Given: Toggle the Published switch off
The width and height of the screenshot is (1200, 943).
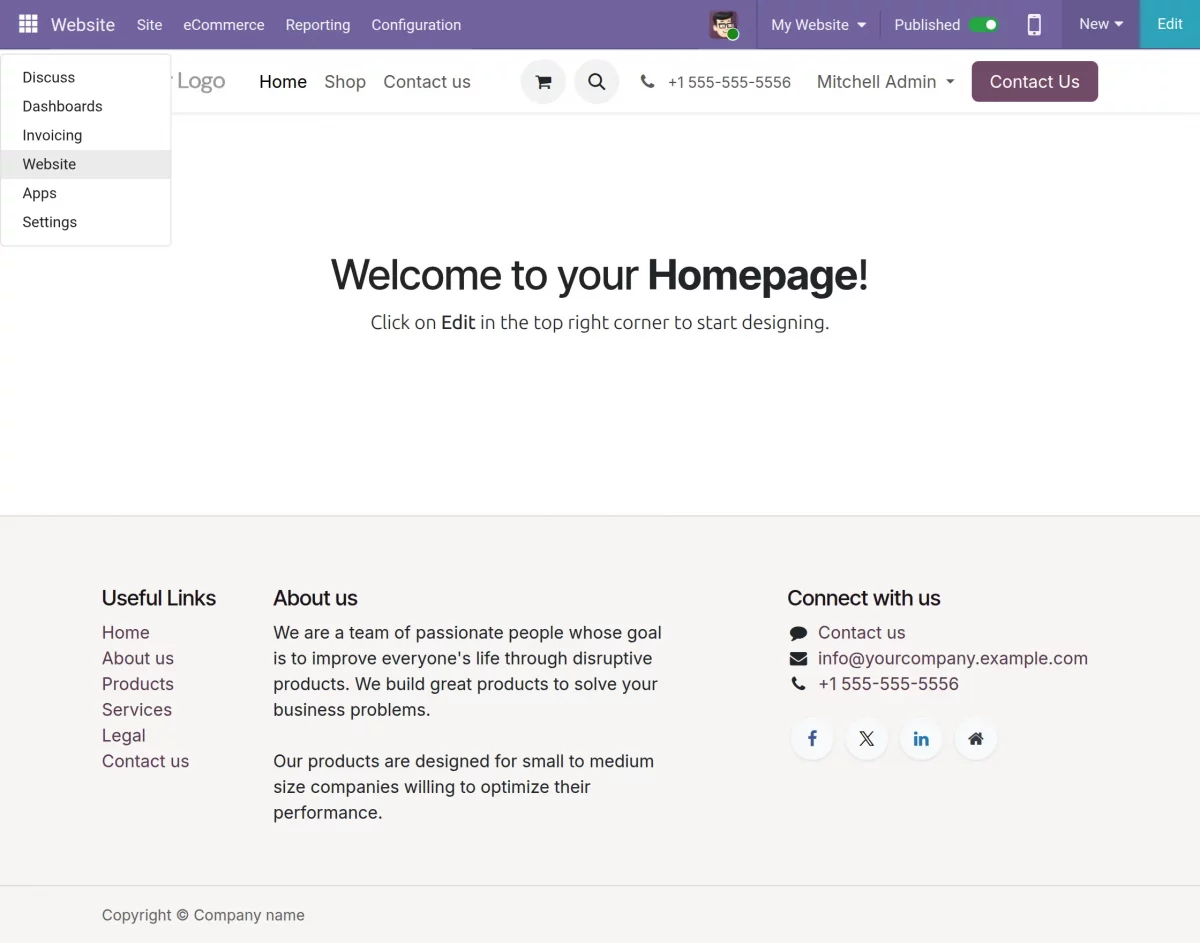Looking at the screenshot, I should pyautogui.click(x=984, y=25).
